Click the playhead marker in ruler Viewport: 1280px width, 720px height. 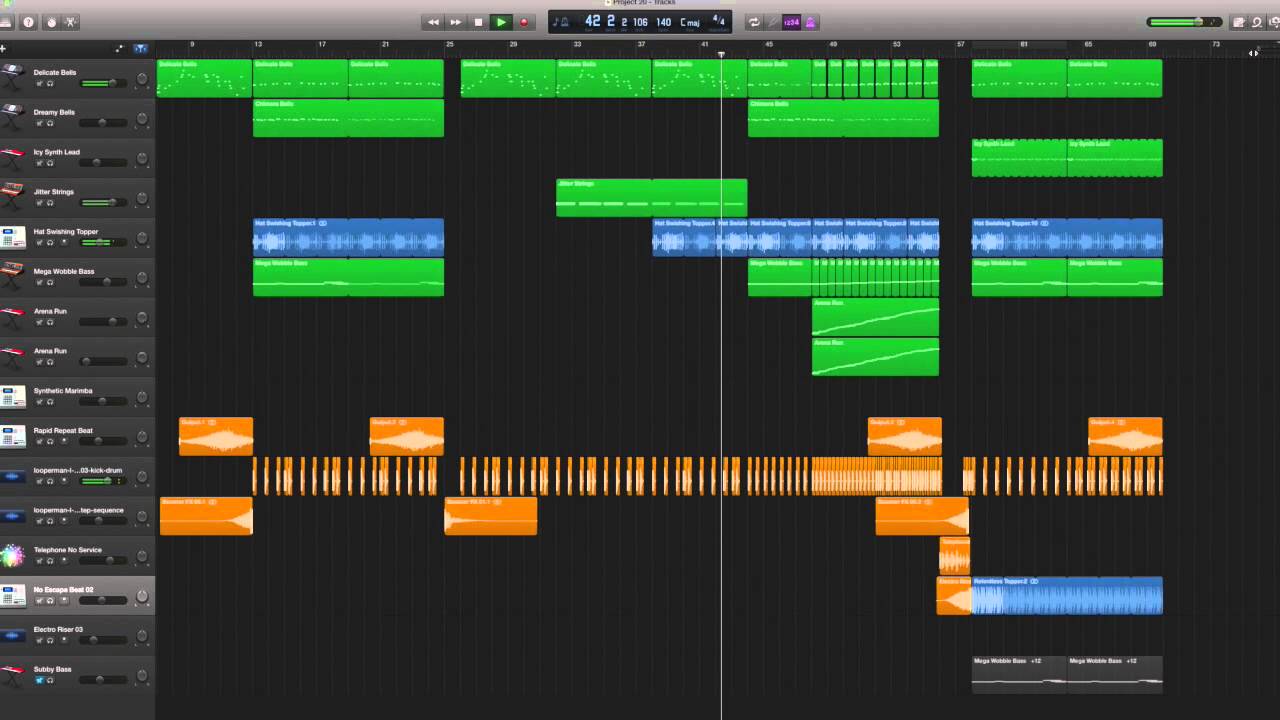(721, 54)
